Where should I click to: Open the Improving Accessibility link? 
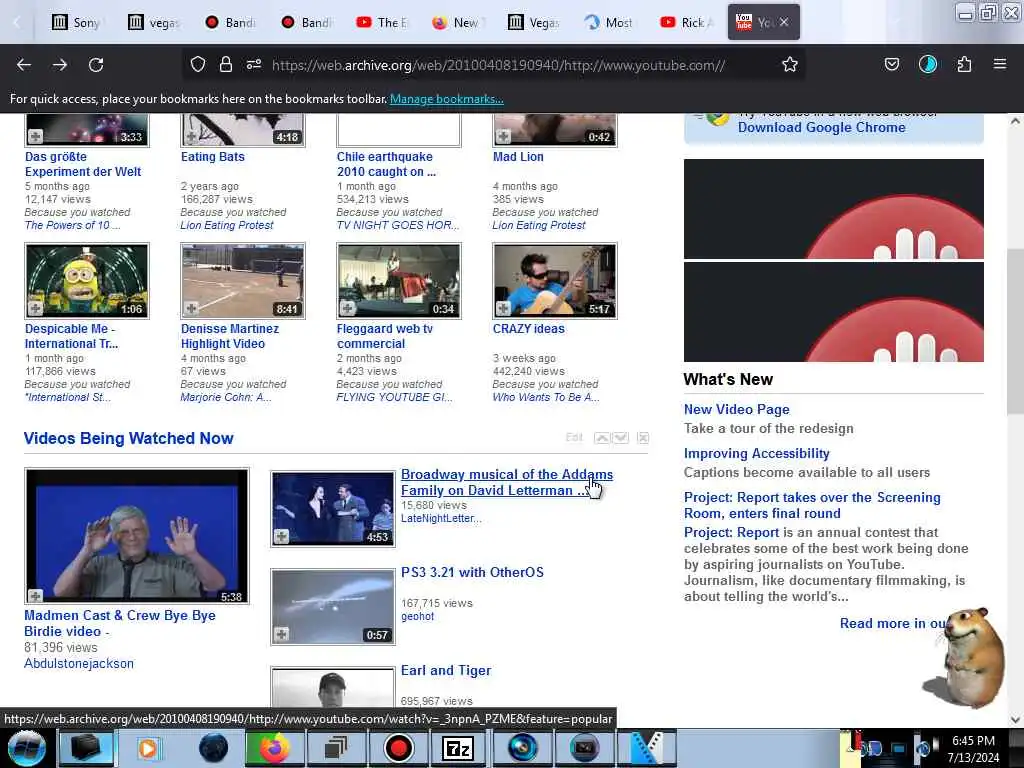click(x=756, y=453)
